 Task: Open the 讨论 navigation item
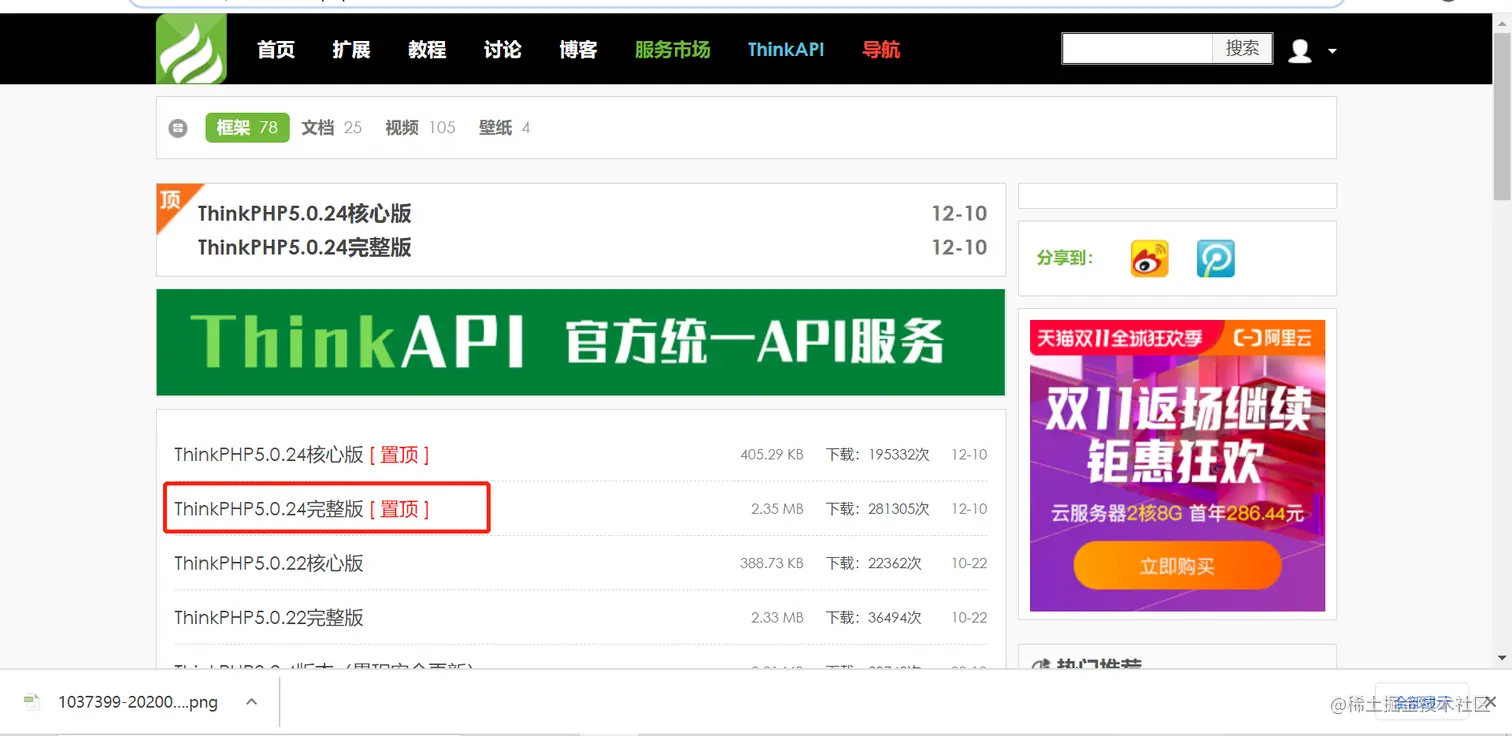503,50
